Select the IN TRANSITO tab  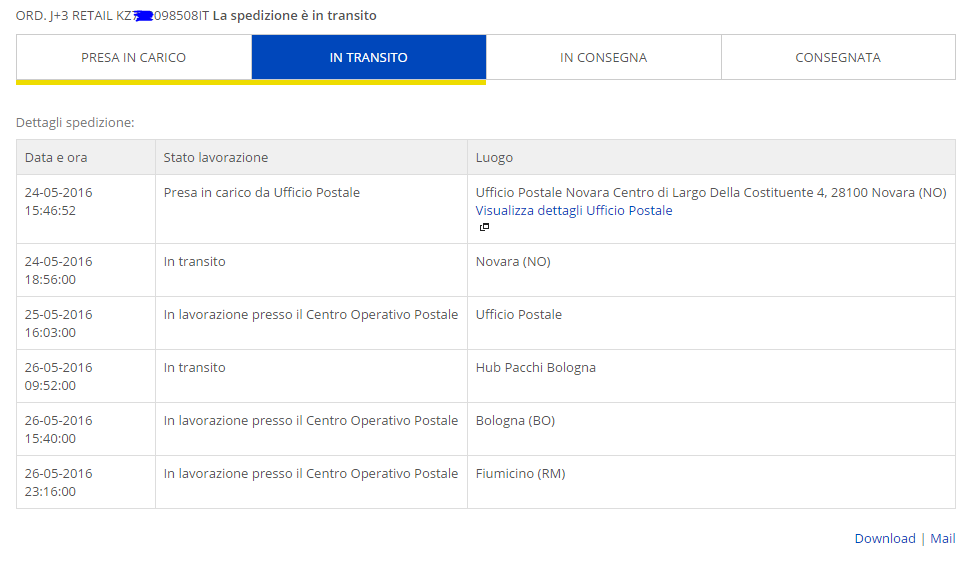click(368, 57)
